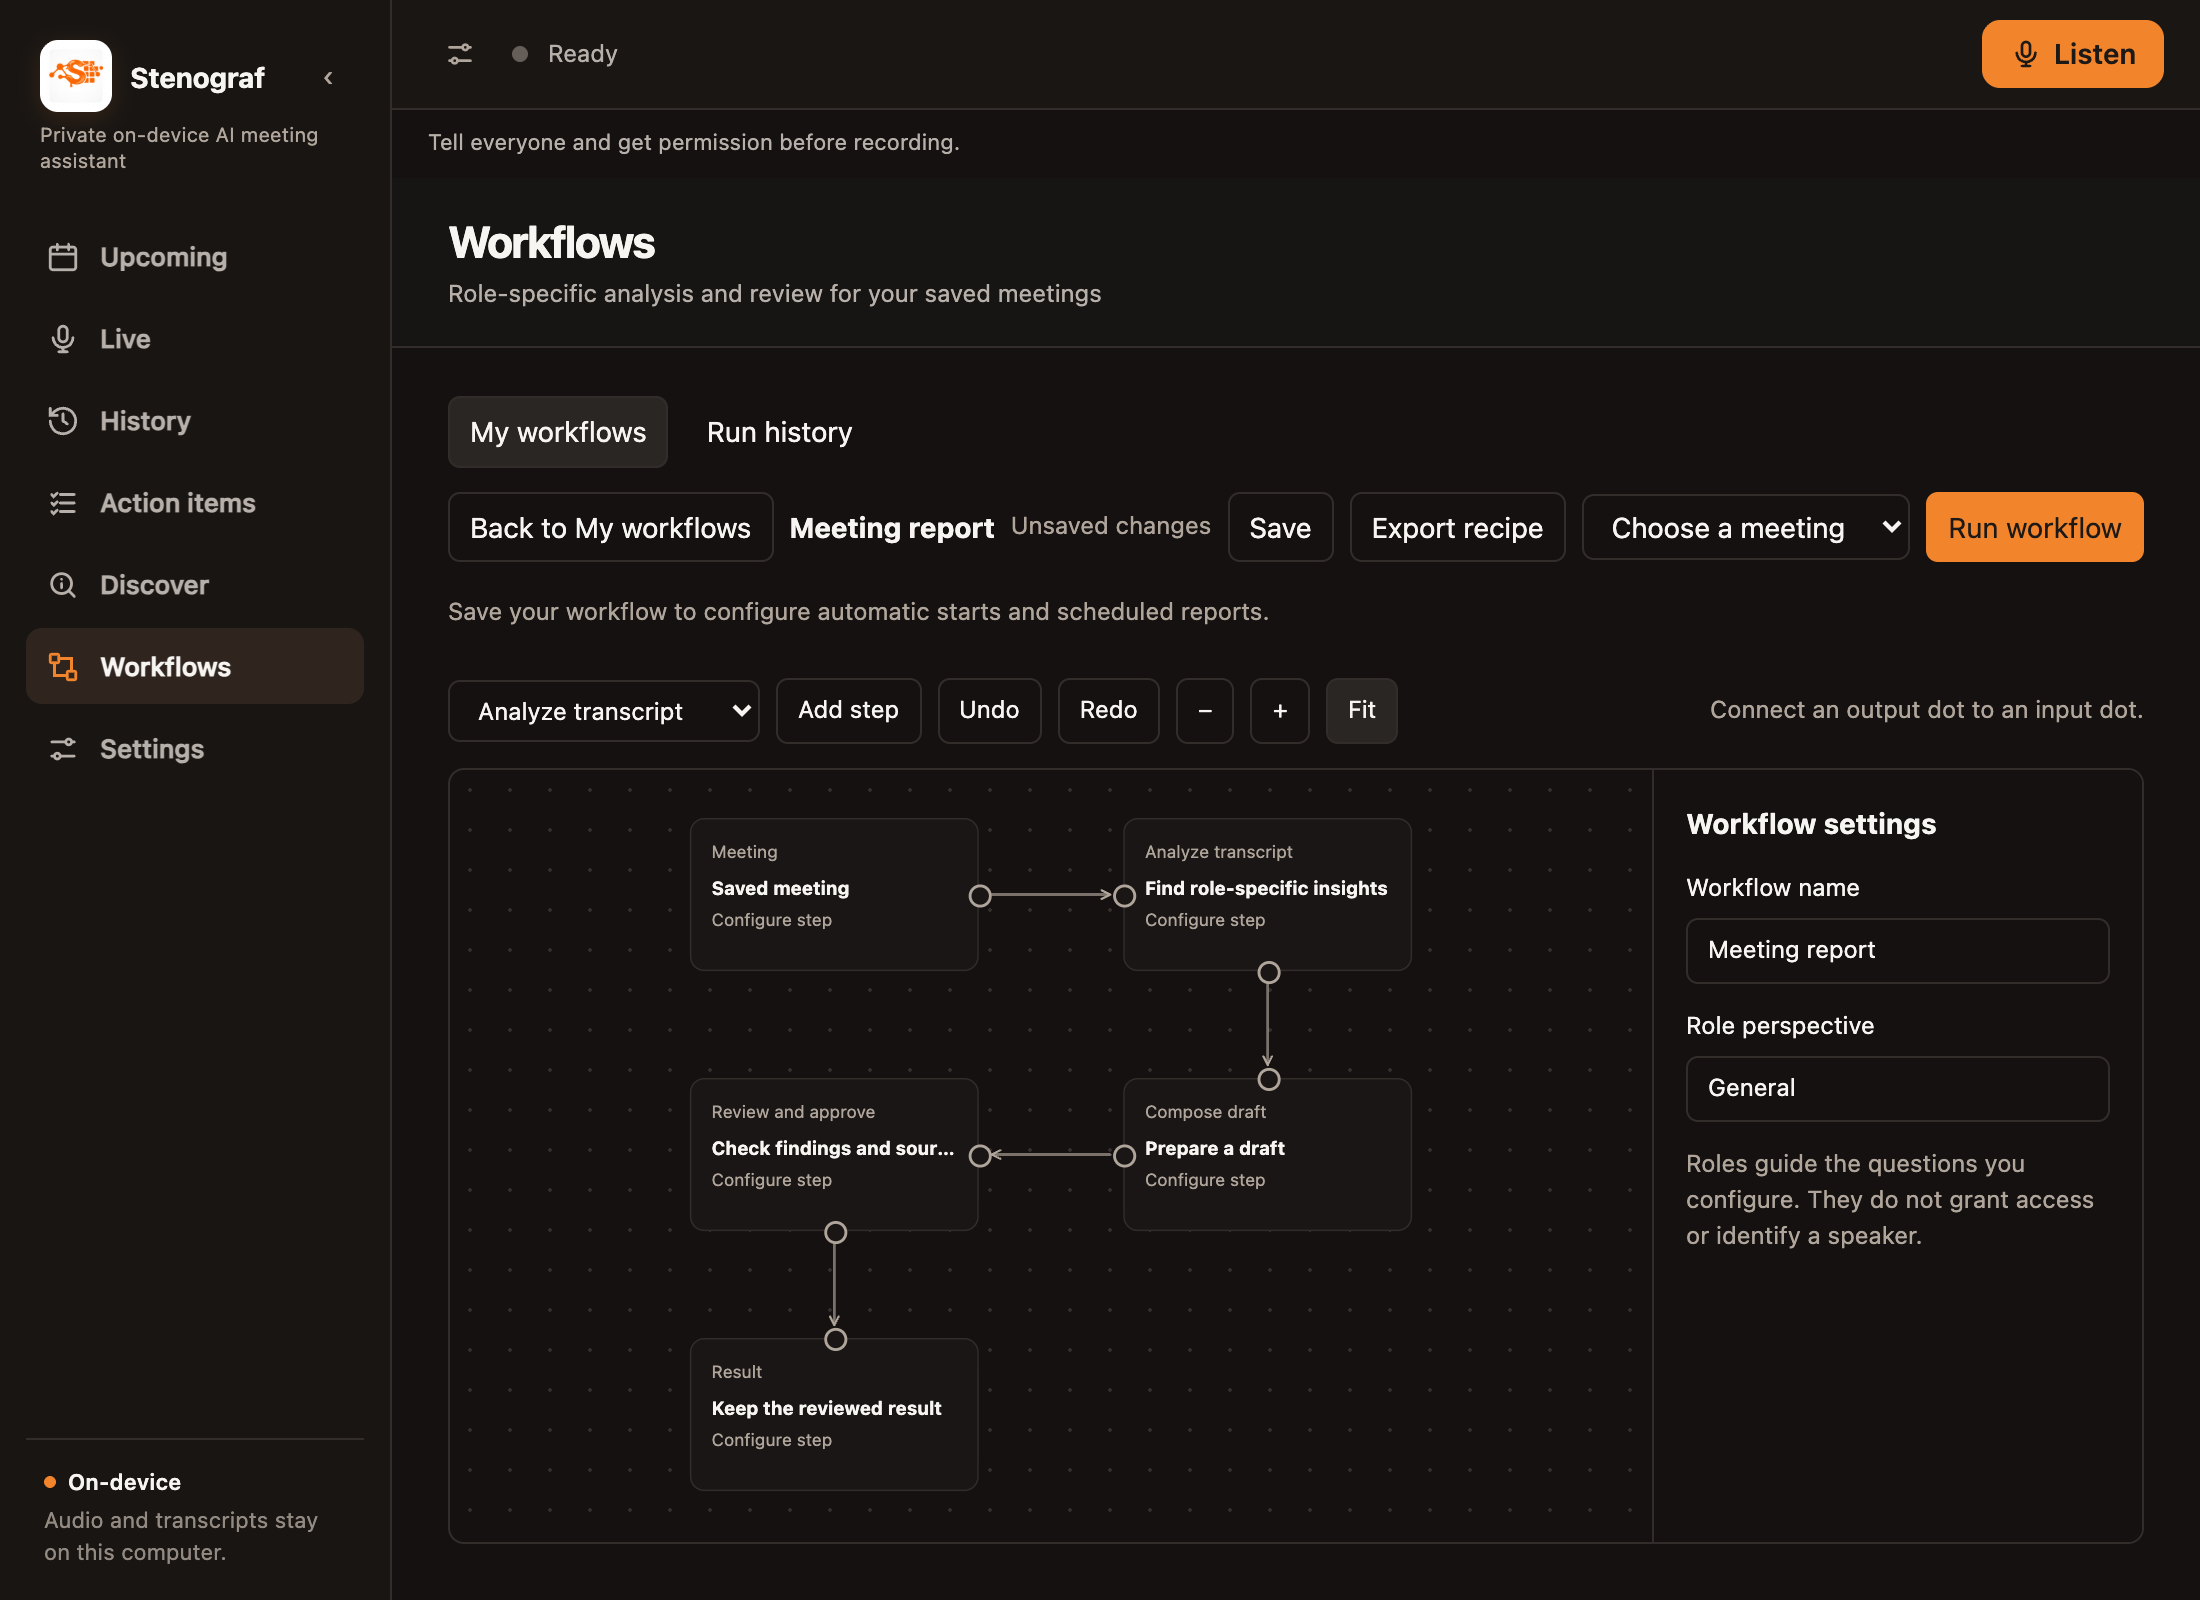Edit the Workflow name field
Screen dimensions: 2200x1600
(1897, 950)
